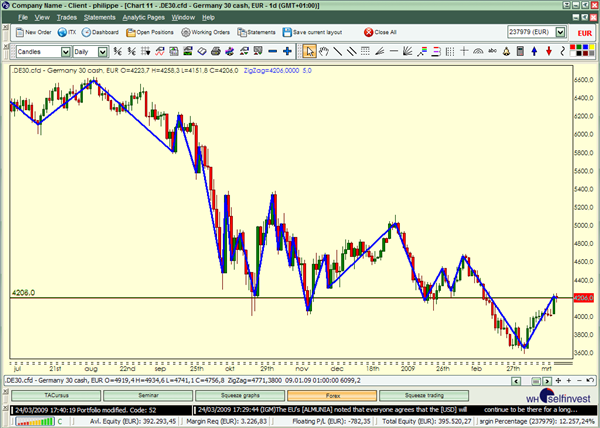Click the red Close All button
Screen dimensions: 600x428
click(x=380, y=32)
